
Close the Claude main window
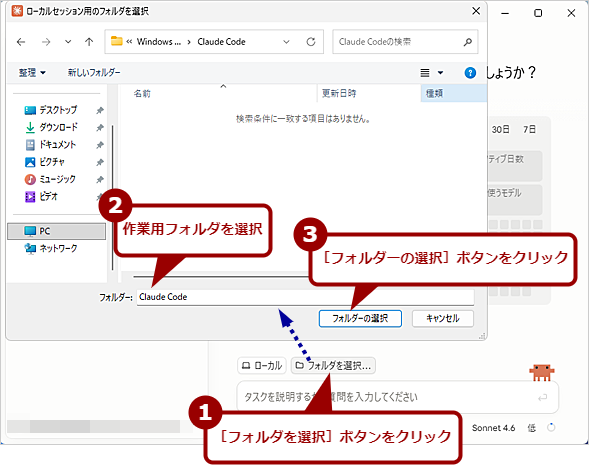pyautogui.click(x=571, y=13)
